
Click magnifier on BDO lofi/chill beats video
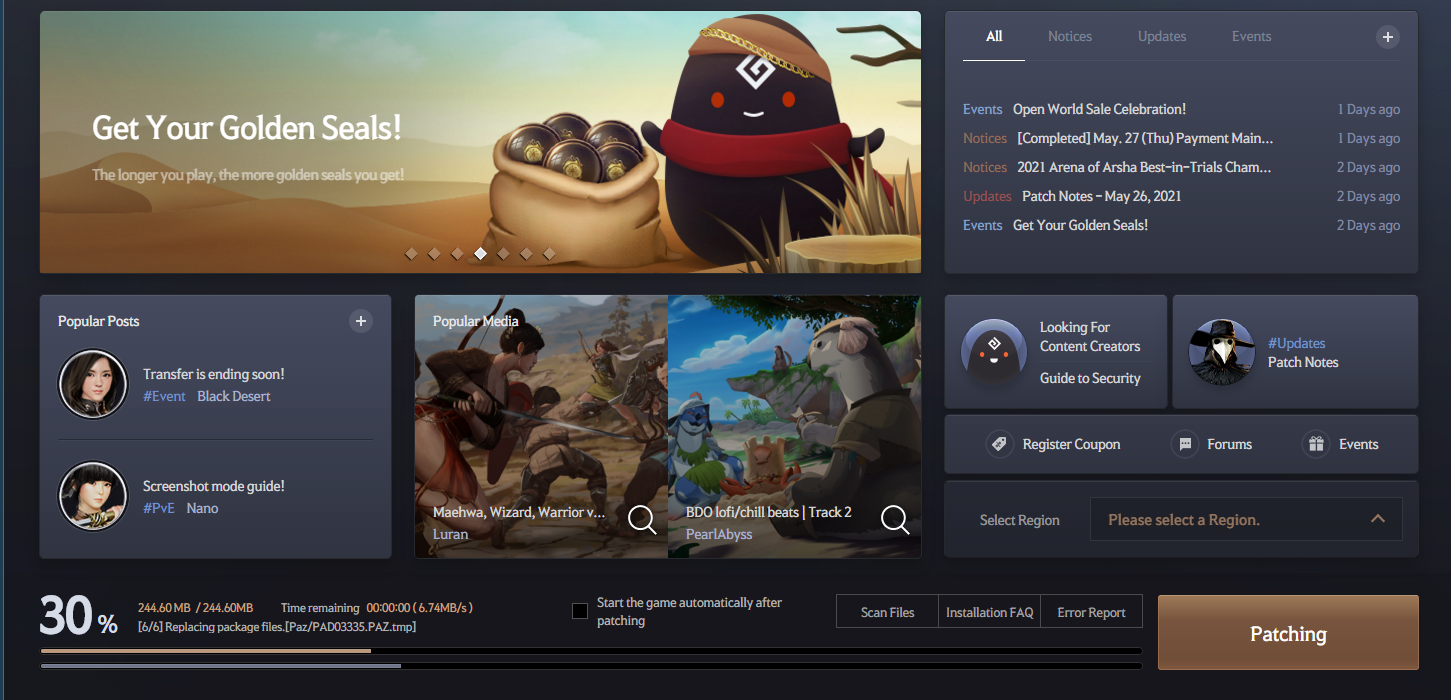point(895,519)
